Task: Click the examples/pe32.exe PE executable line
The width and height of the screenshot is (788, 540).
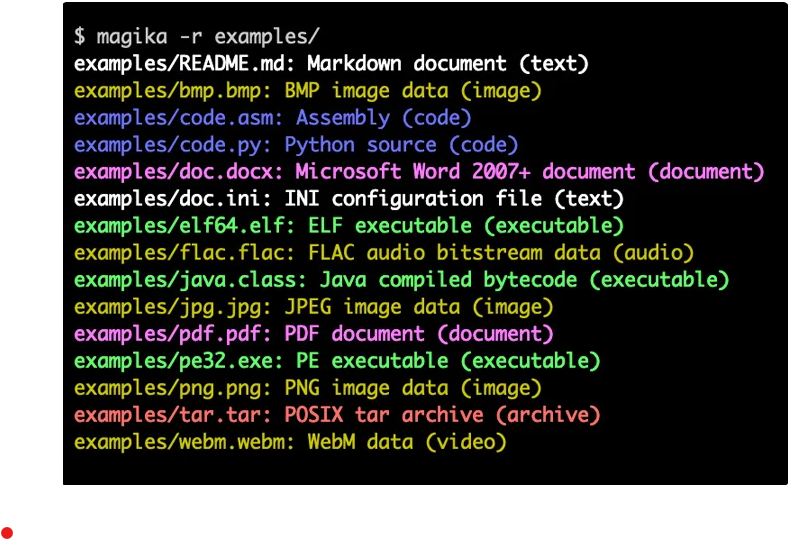Action: [337, 361]
